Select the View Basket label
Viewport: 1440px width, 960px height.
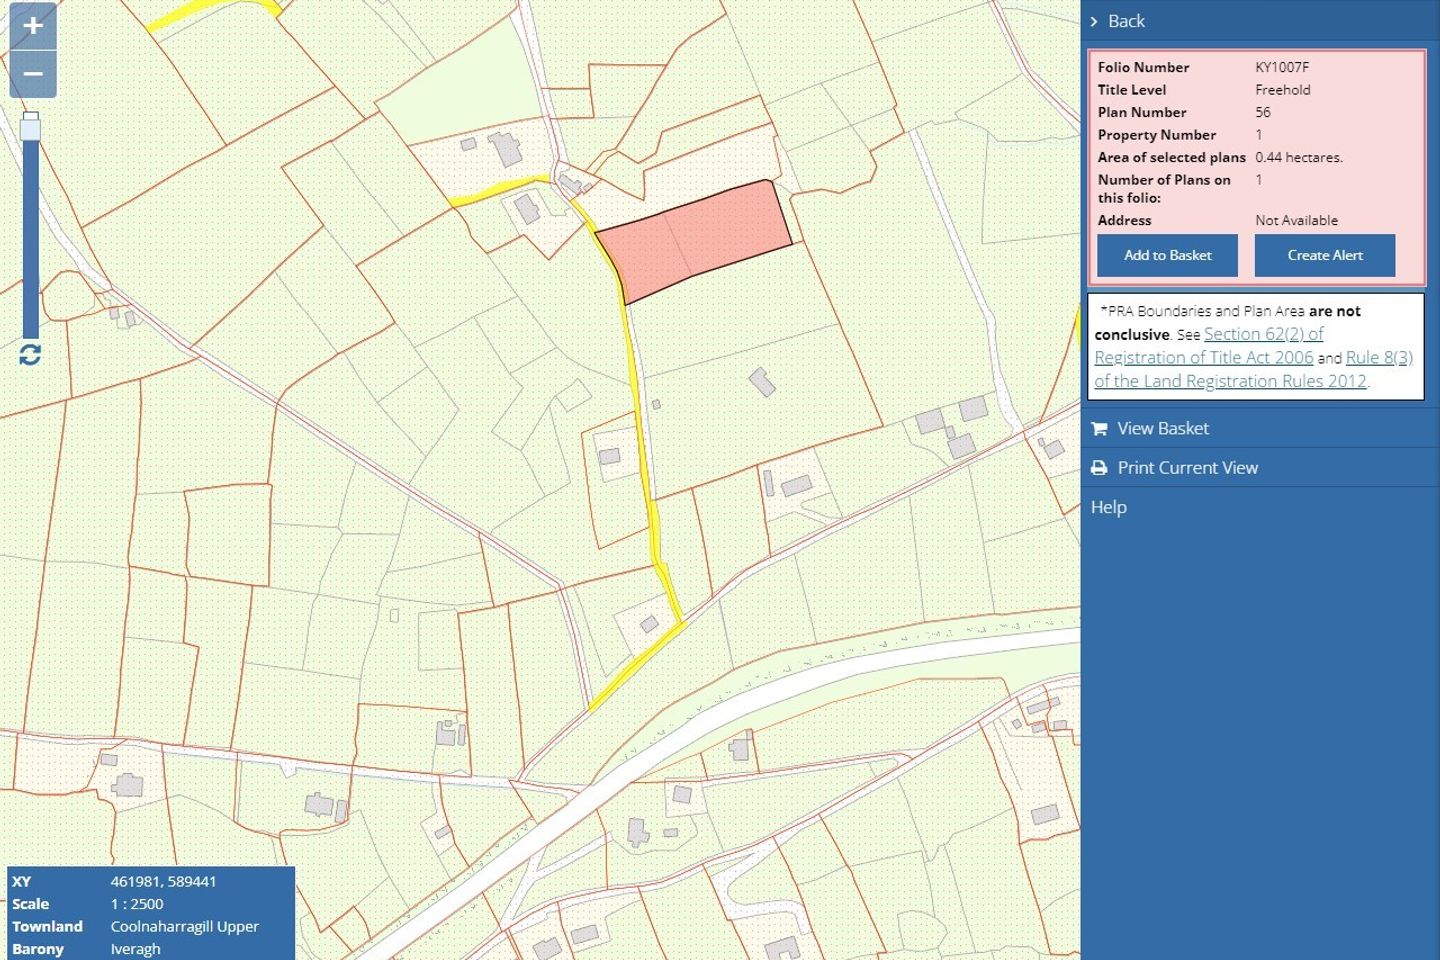point(1162,429)
